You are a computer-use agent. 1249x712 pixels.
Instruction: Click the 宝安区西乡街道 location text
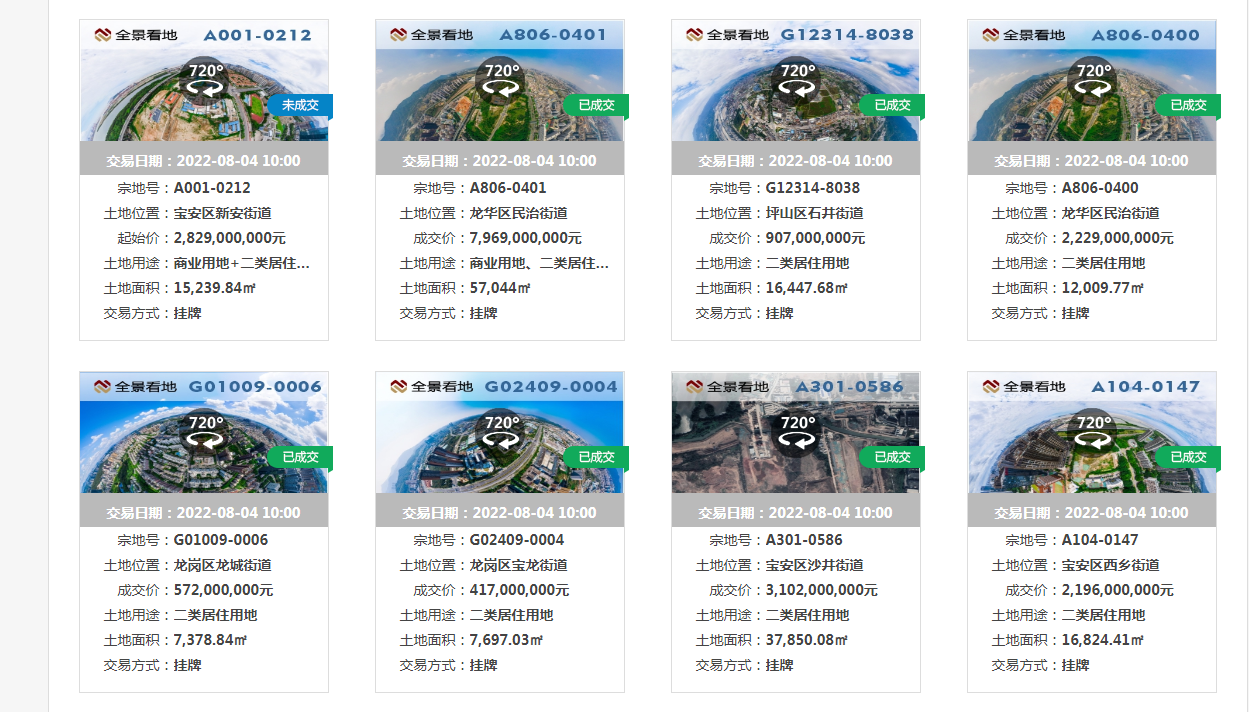point(1110,565)
